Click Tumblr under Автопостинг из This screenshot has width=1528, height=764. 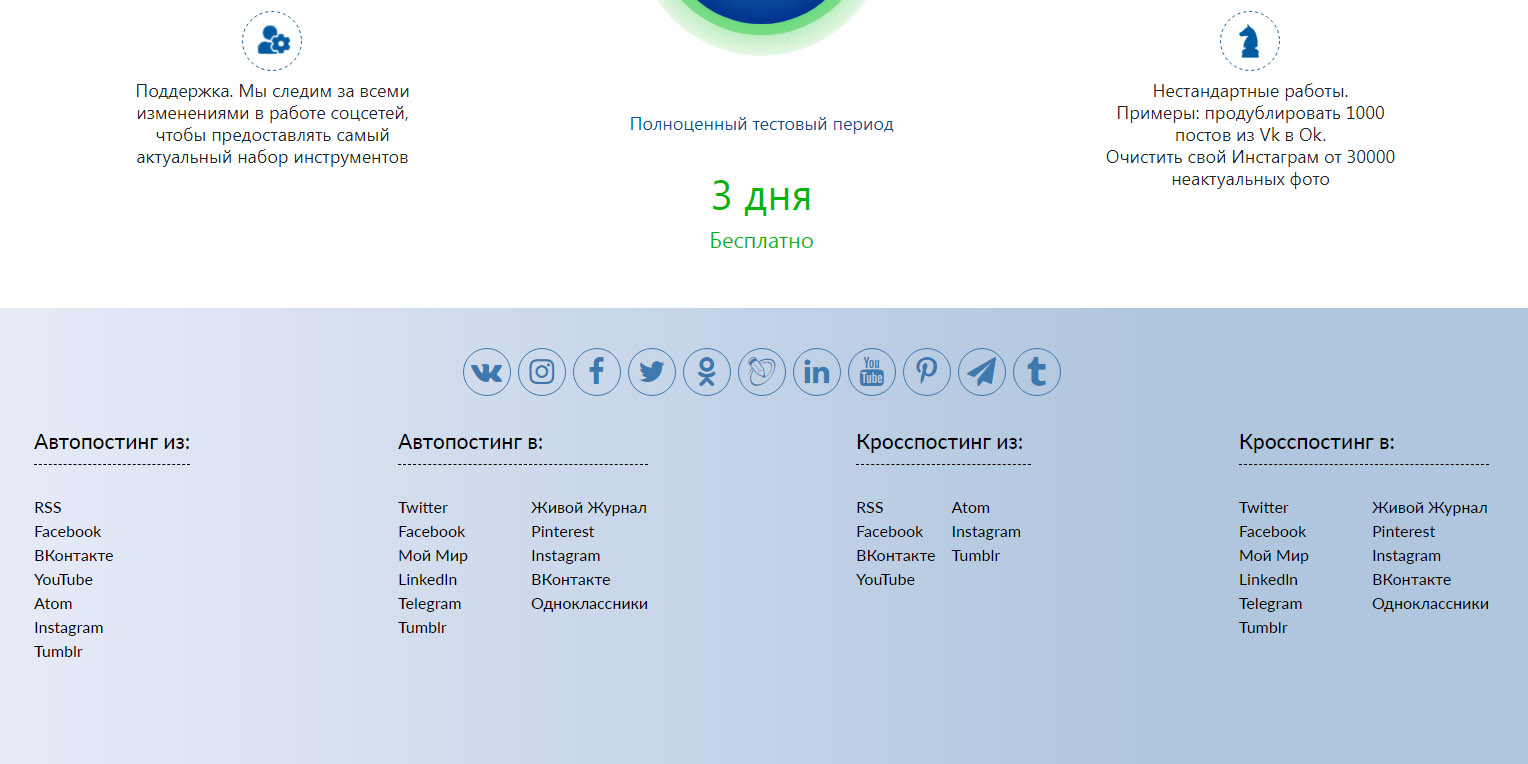click(x=58, y=652)
